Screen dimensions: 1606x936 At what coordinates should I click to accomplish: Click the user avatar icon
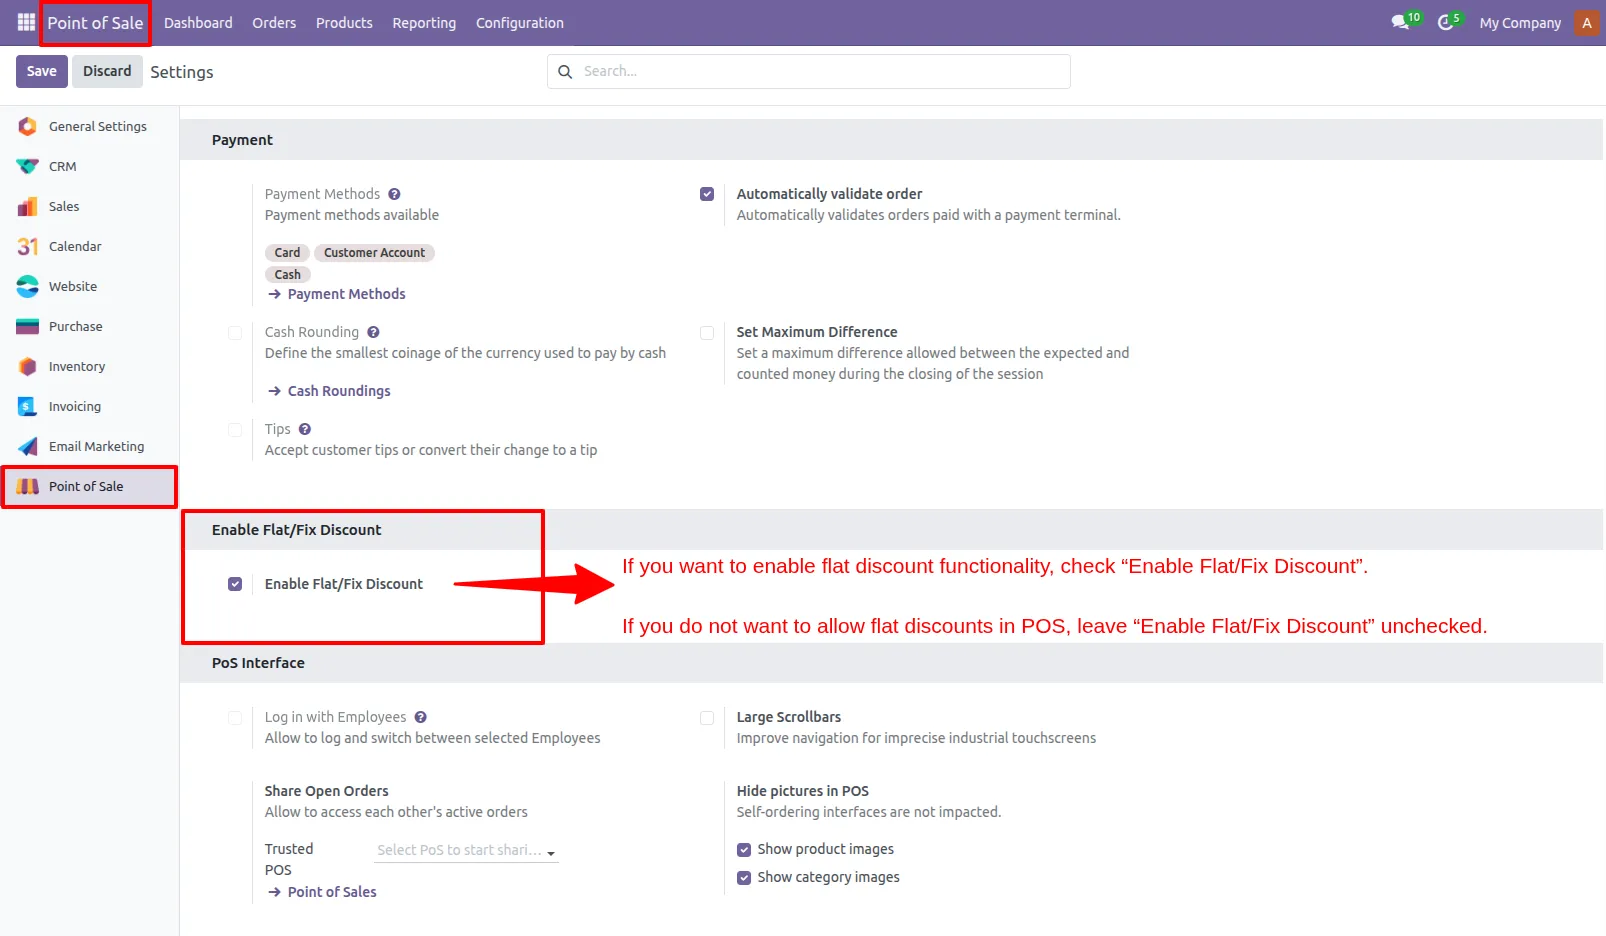click(1586, 22)
